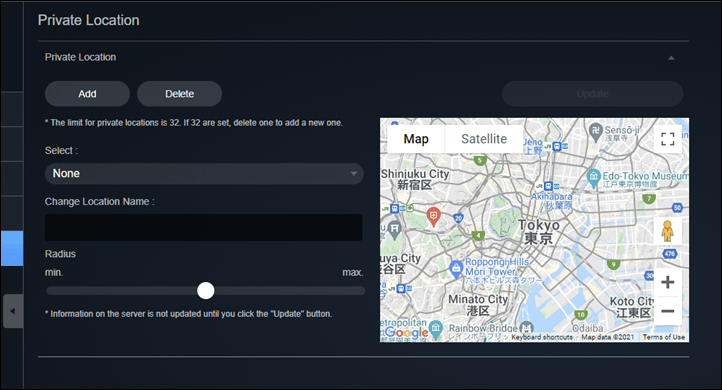Click the Sensō-ji temple marker icon
722x390 pixels.
tap(596, 131)
